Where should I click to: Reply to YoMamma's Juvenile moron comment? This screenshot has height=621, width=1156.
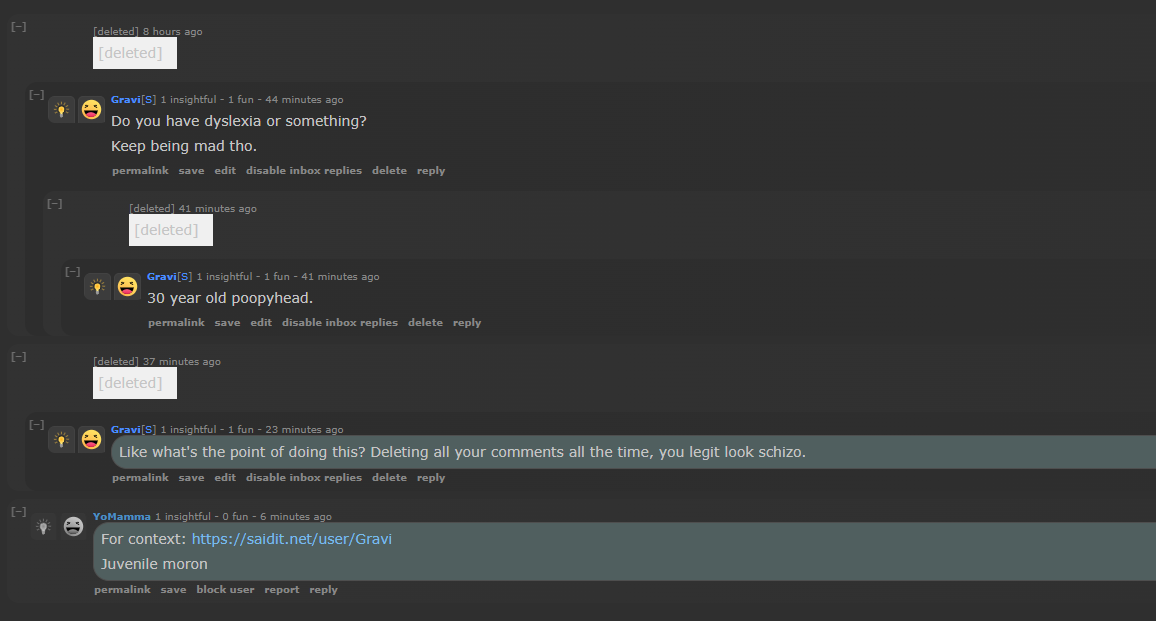click(324, 589)
